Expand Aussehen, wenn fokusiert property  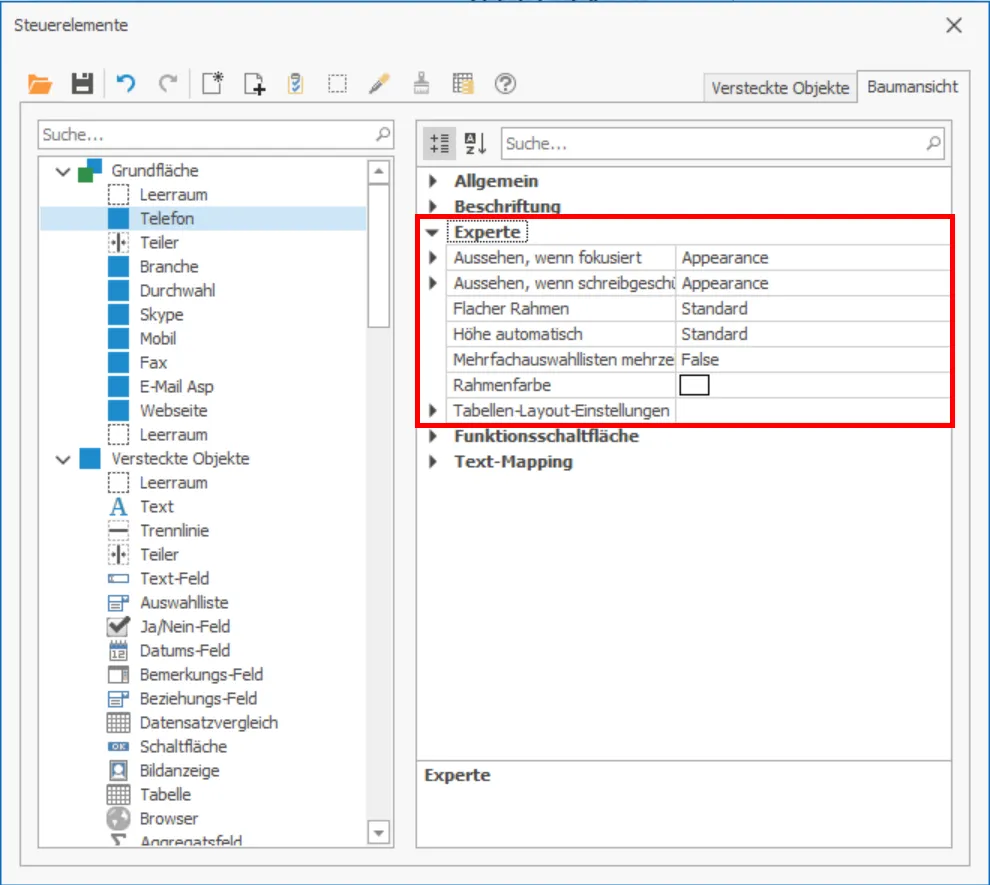(432, 258)
